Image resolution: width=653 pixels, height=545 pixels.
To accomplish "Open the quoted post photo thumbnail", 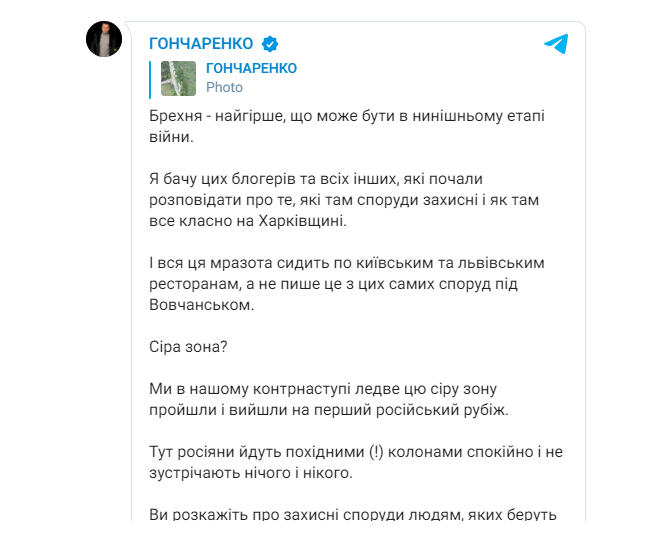I will 178,78.
